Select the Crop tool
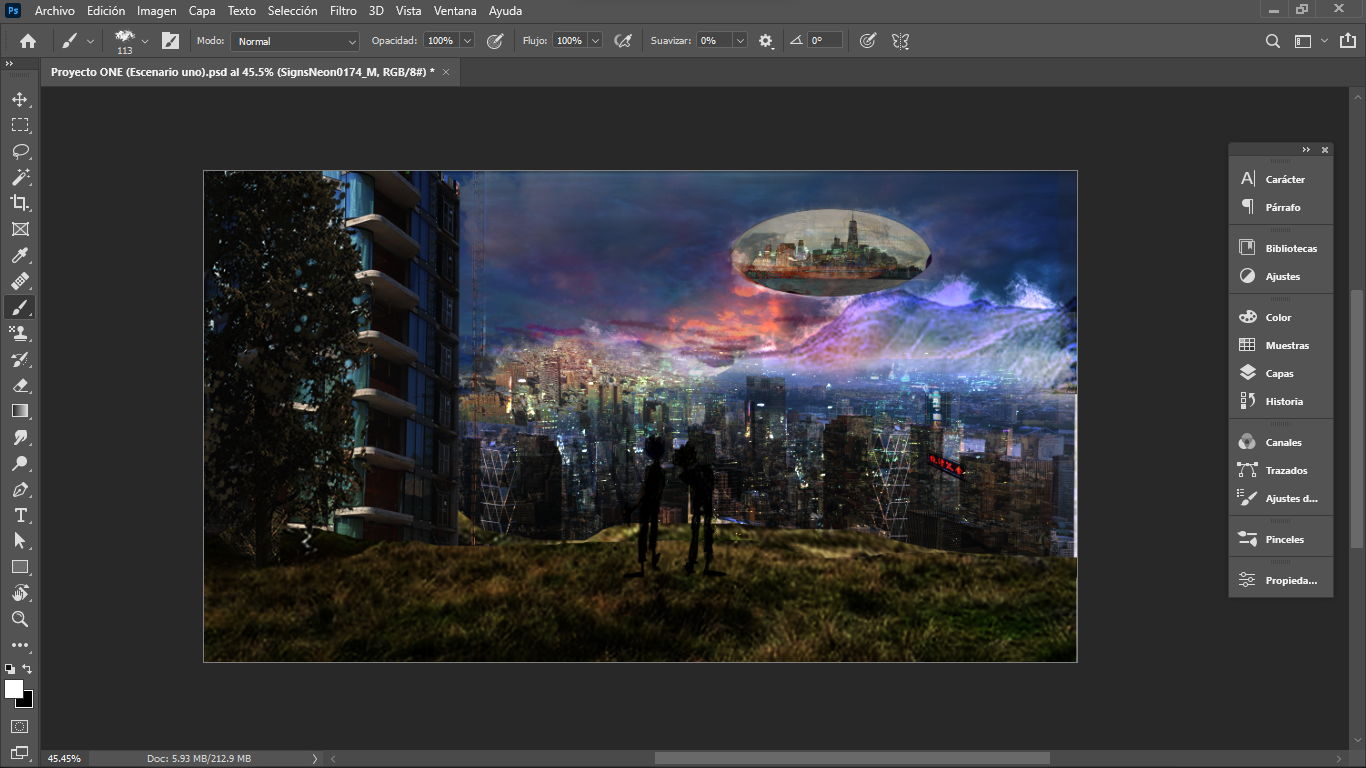Viewport: 1366px width, 768px height. 20,203
